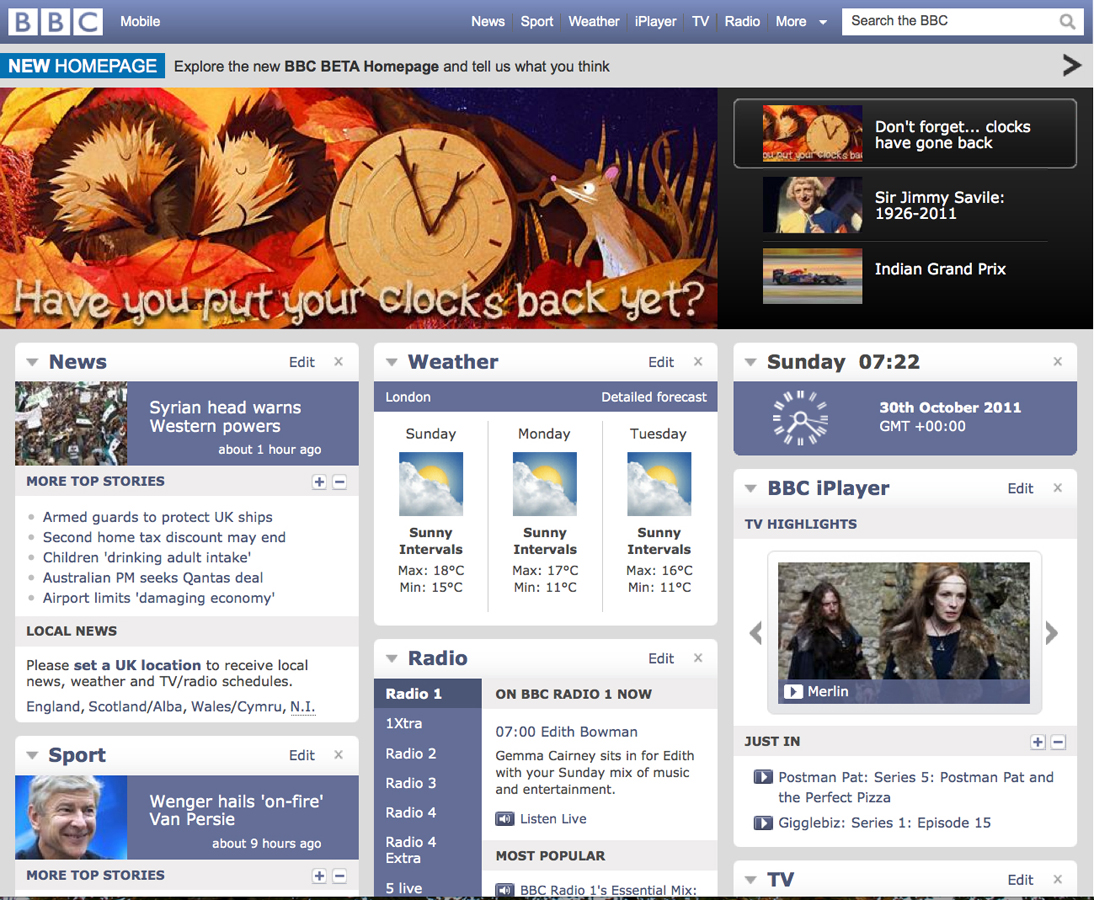Close the Sunday clock module
The width and height of the screenshot is (1094, 900).
tap(1058, 361)
